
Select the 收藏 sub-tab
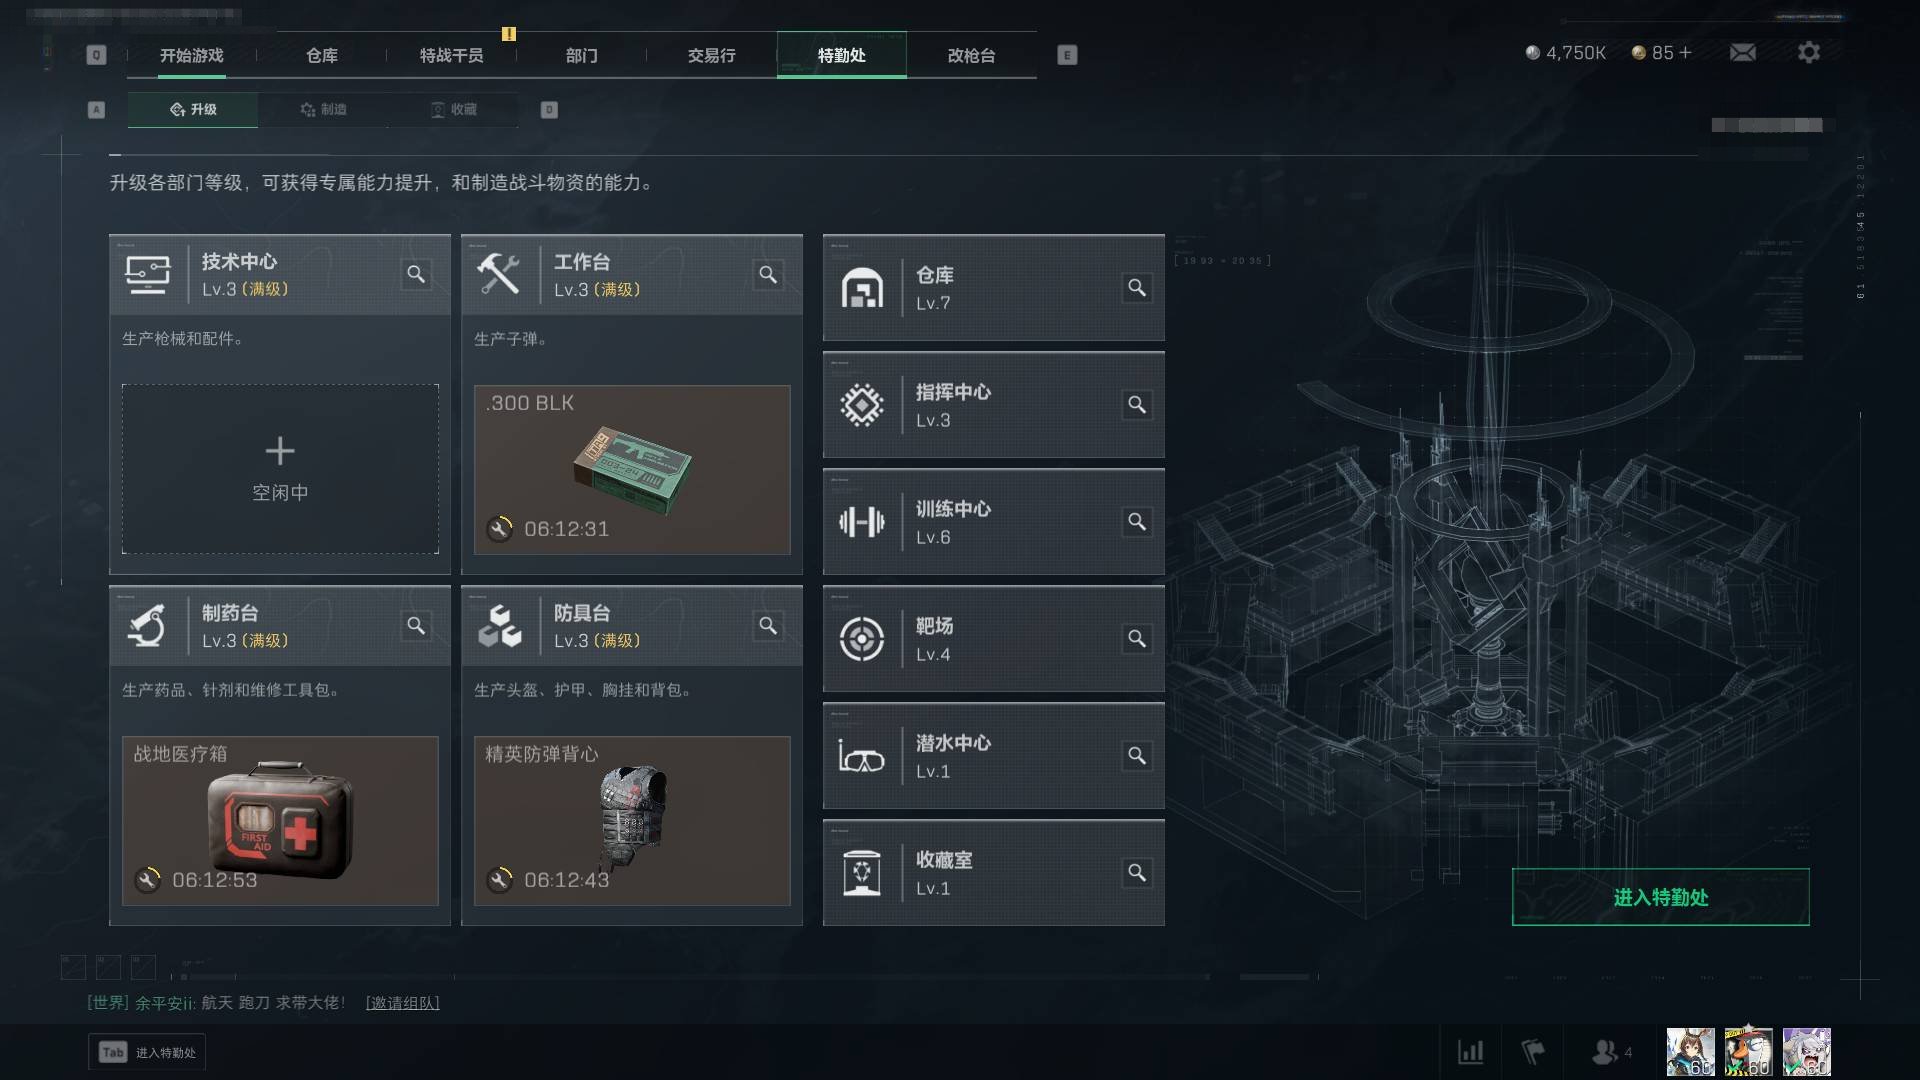454,109
